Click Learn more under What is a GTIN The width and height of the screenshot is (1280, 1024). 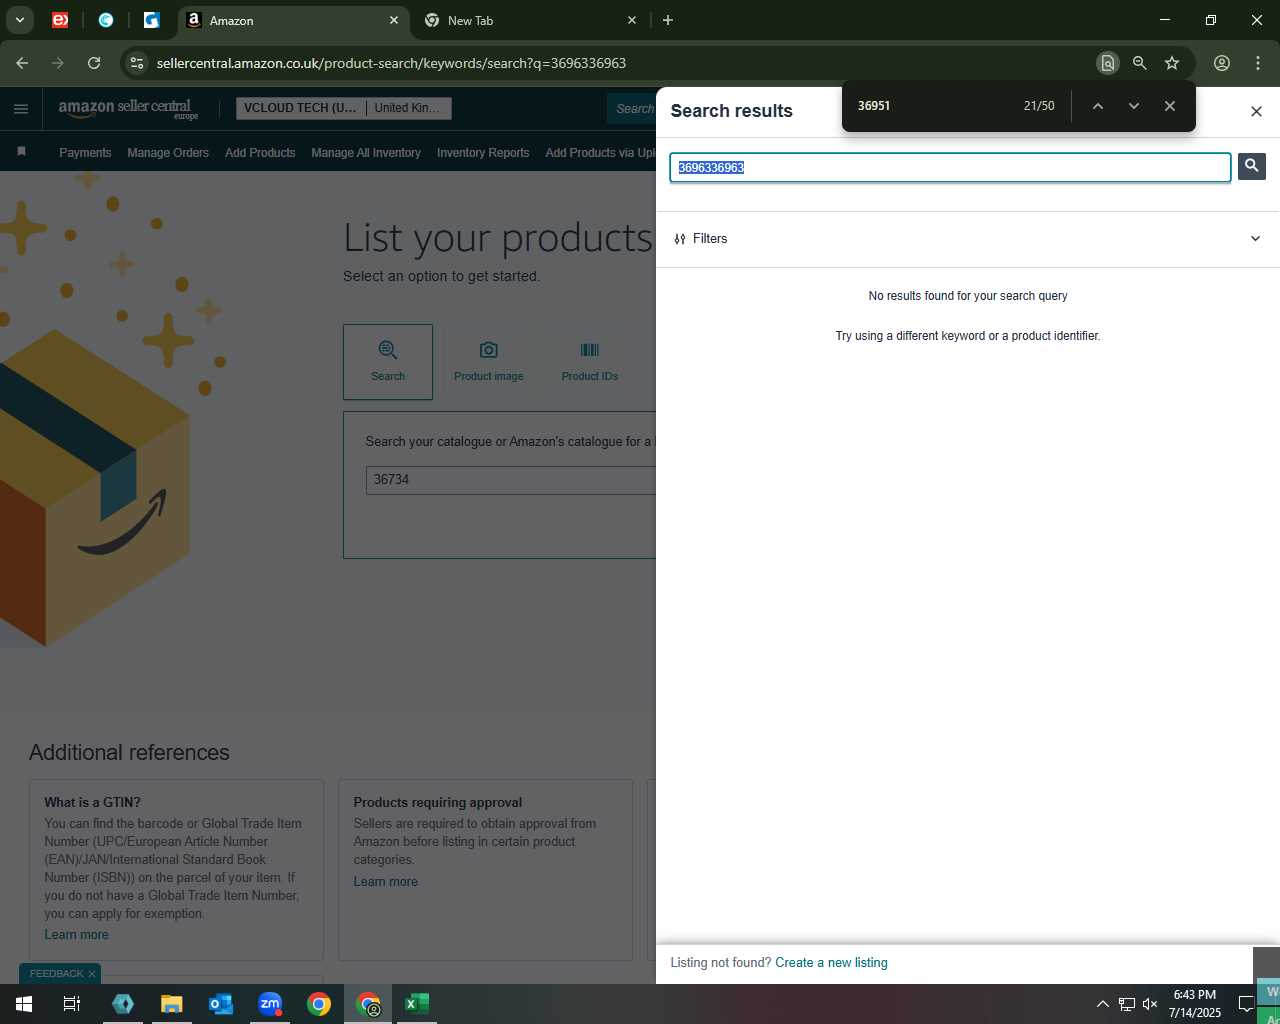(x=76, y=935)
